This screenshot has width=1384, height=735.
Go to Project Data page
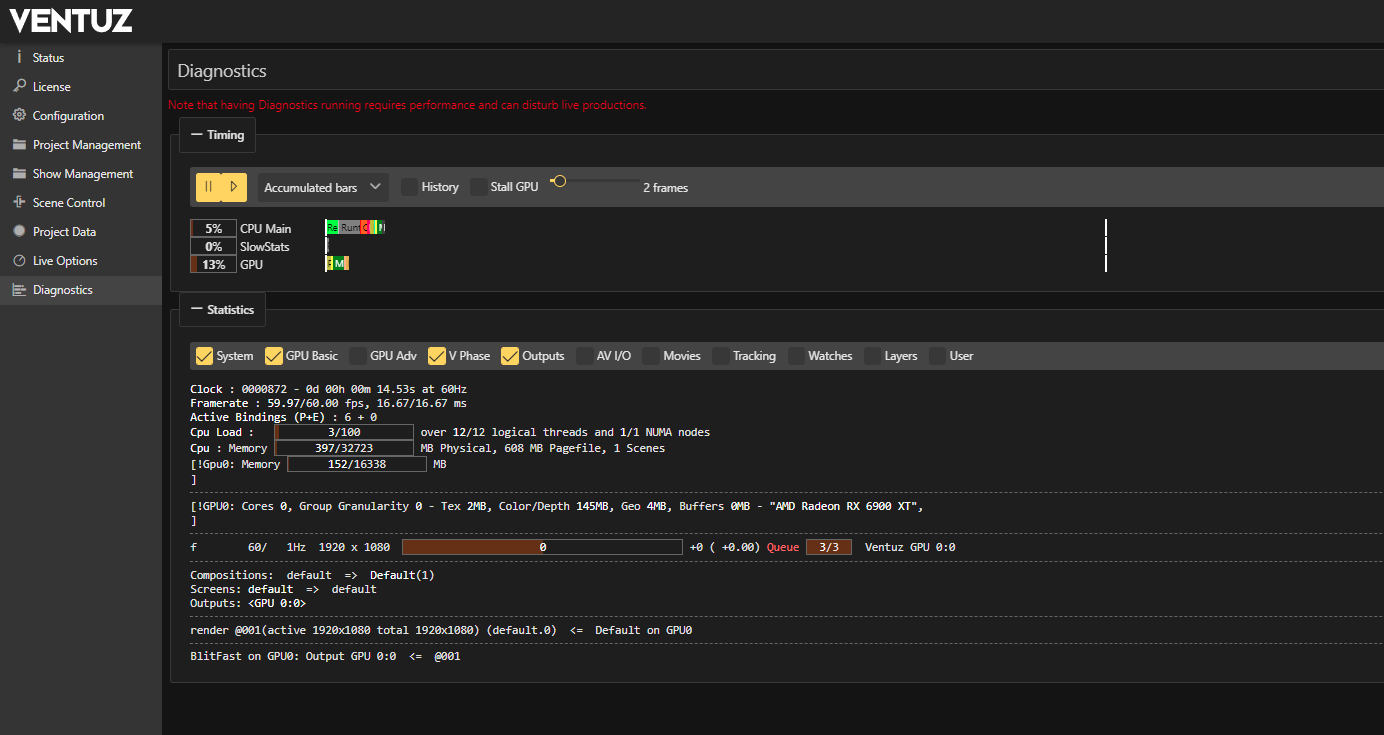point(64,231)
